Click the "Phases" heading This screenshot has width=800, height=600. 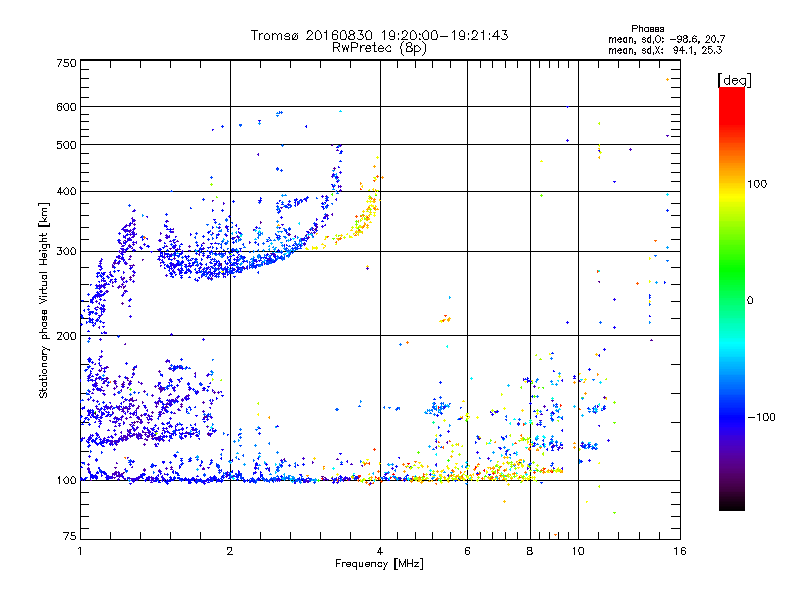pyautogui.click(x=647, y=29)
